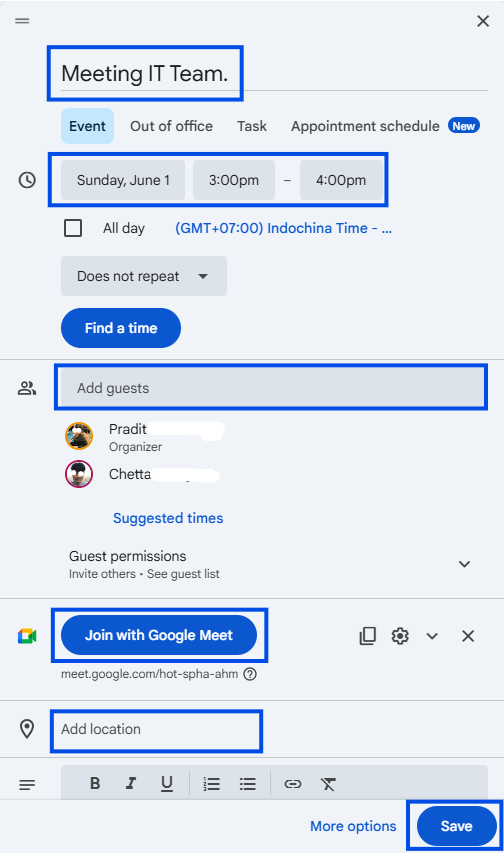Image resolution: width=504 pixels, height=853 pixels.
Task: Remove formatting from description text
Action: tap(328, 783)
